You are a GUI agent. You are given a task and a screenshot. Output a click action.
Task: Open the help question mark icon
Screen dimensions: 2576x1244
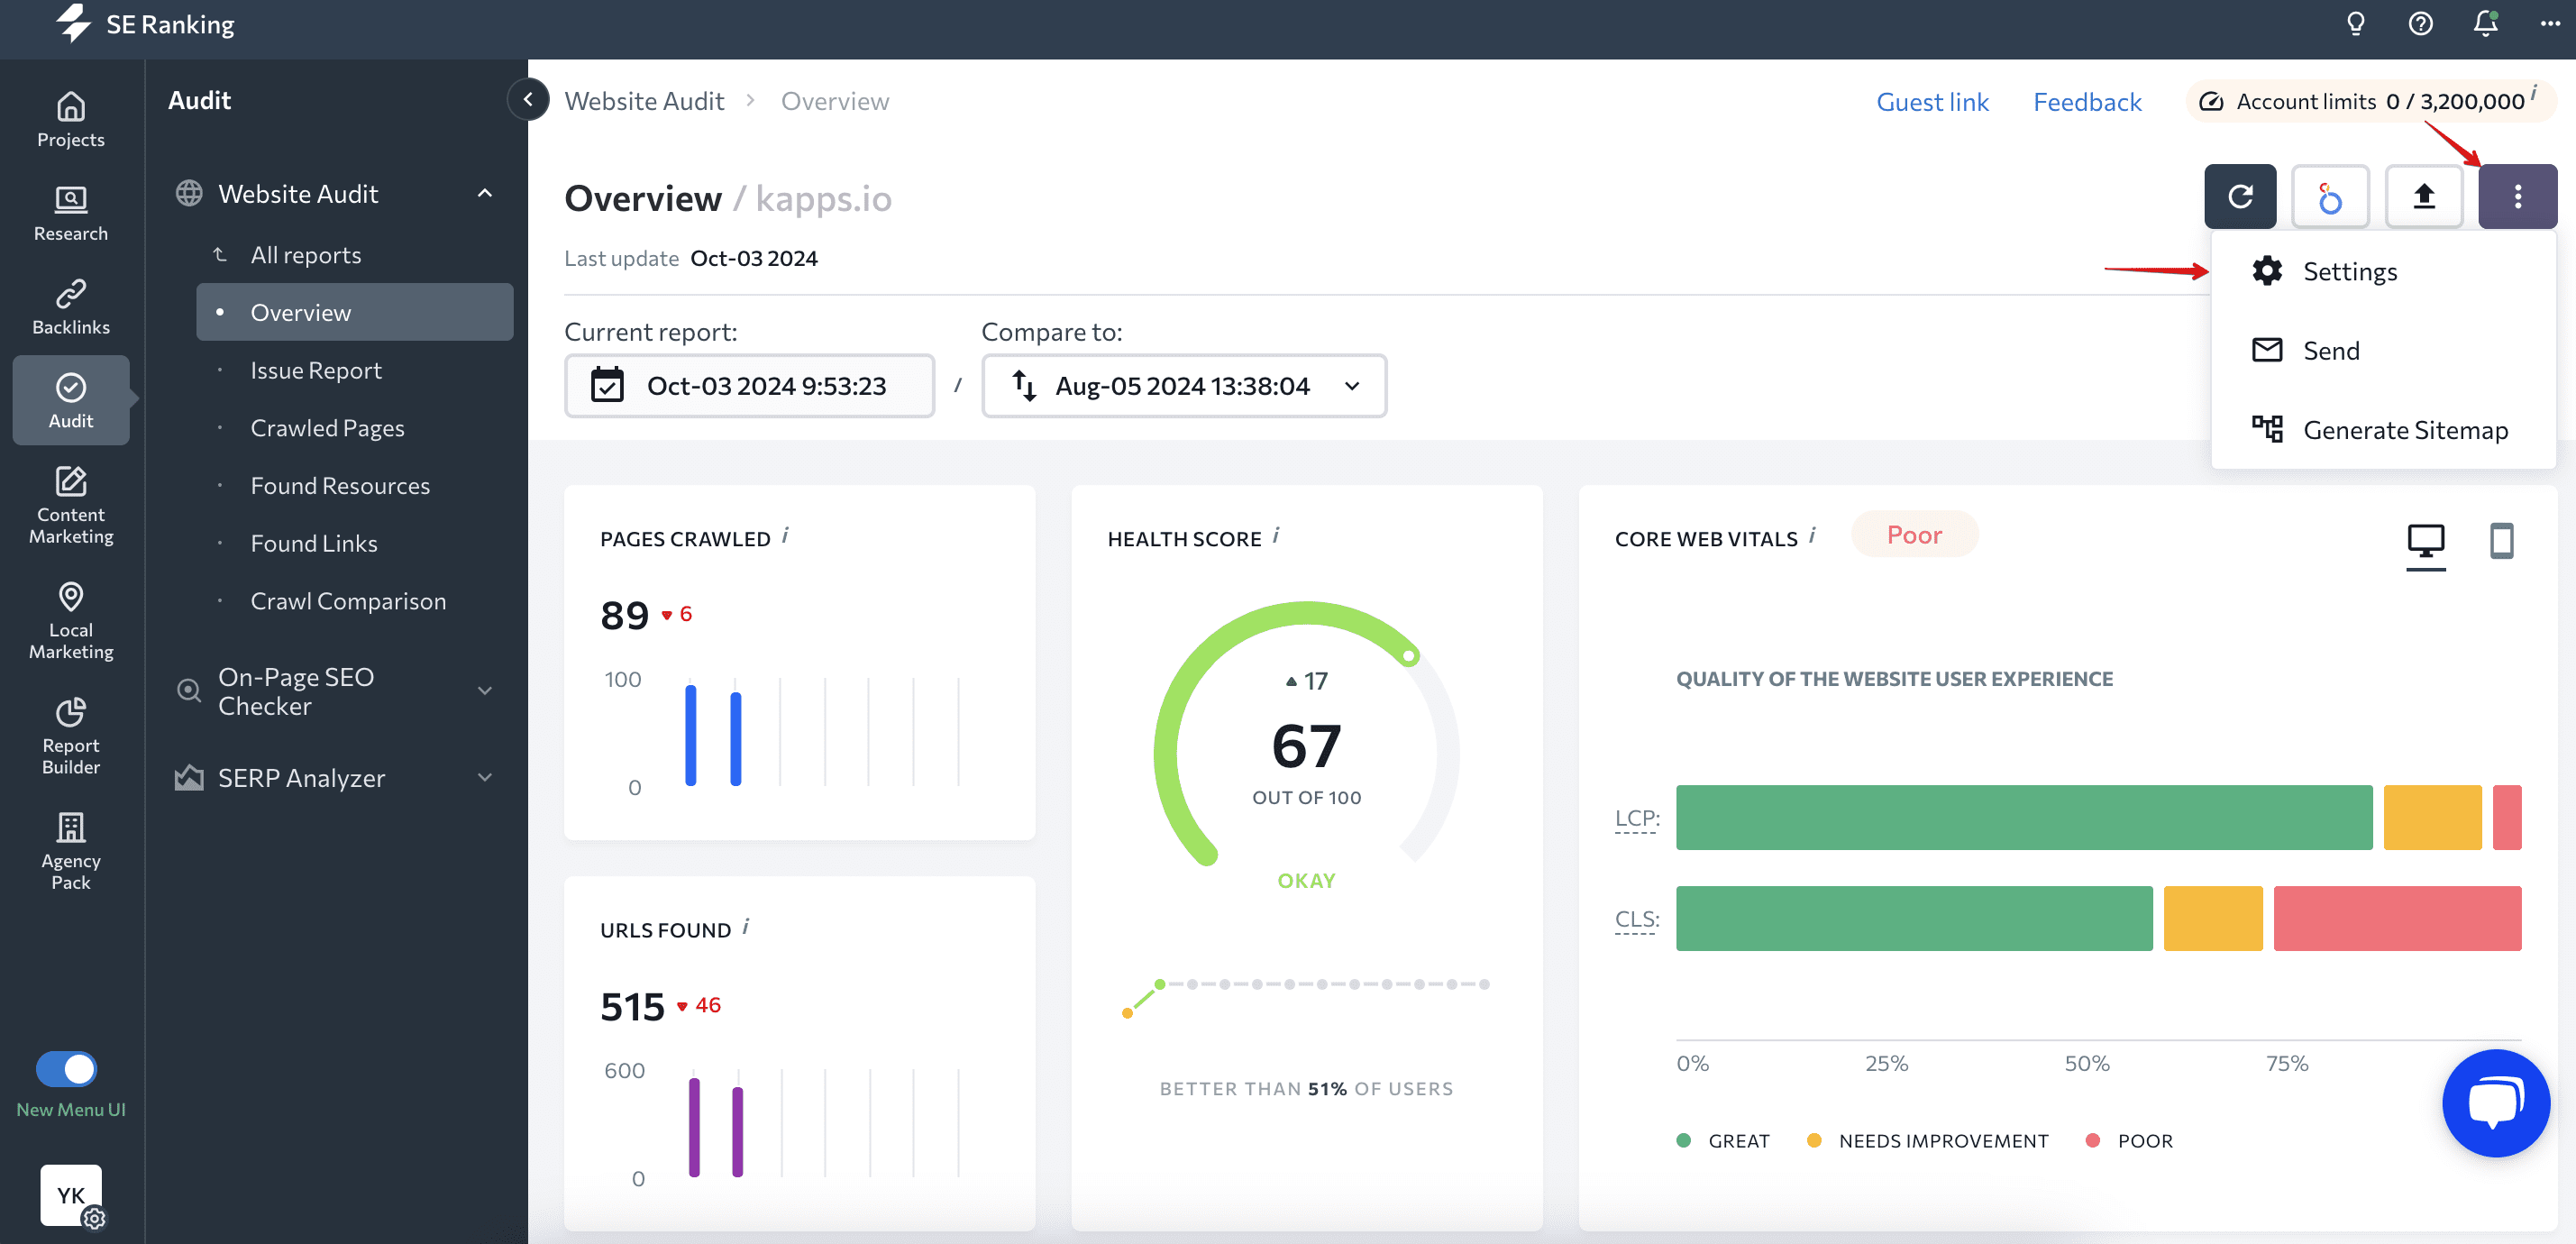point(2420,24)
